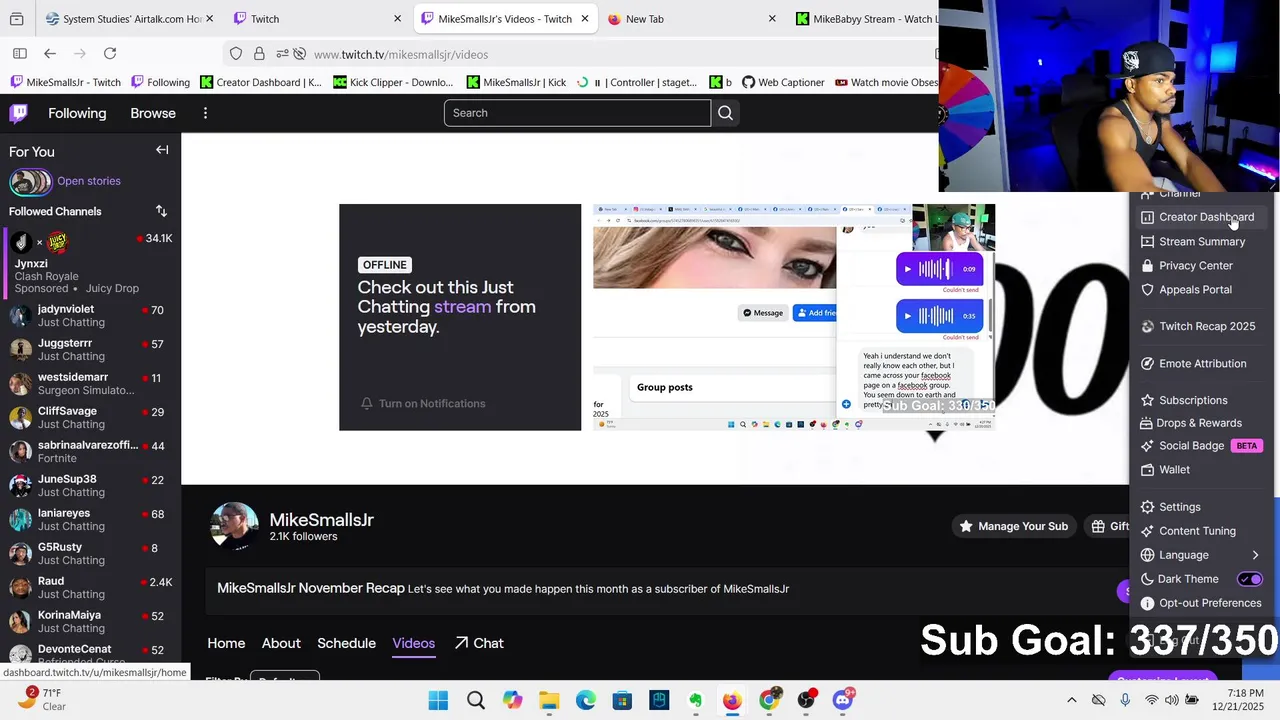
Task: Switch to the Home channel tab
Action: (226, 643)
